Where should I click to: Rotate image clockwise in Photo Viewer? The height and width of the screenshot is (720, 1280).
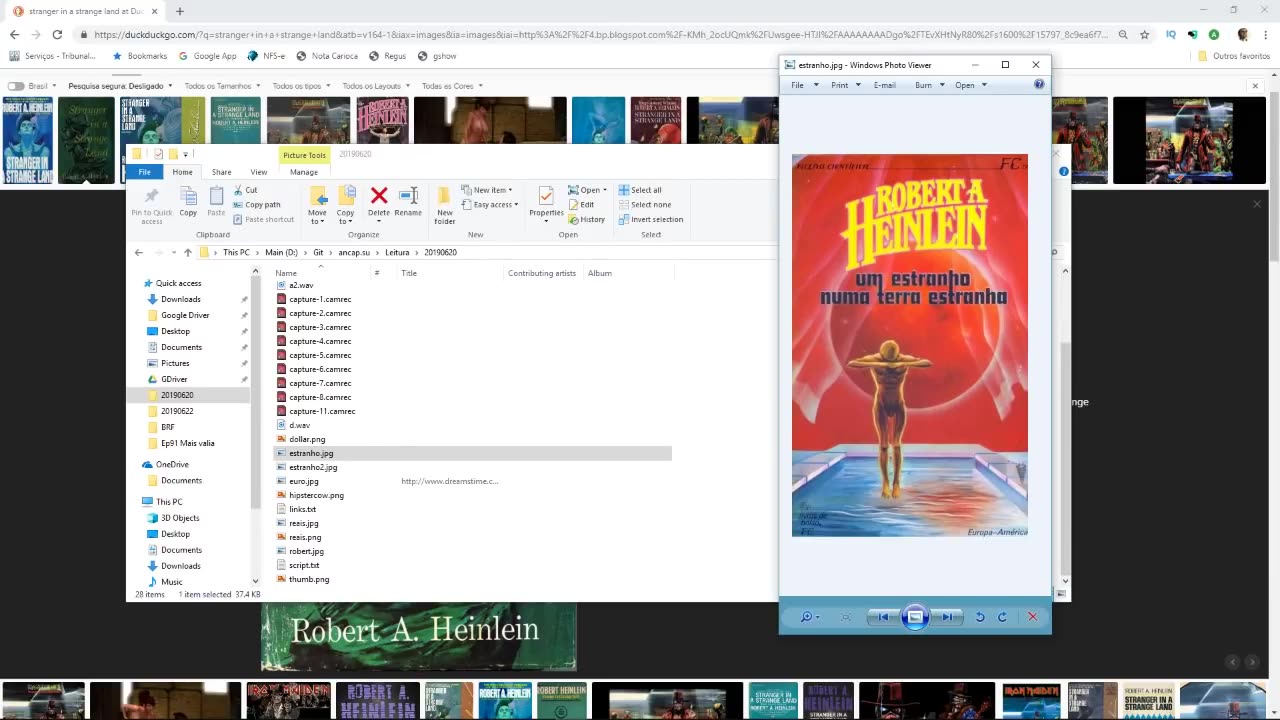click(1002, 617)
